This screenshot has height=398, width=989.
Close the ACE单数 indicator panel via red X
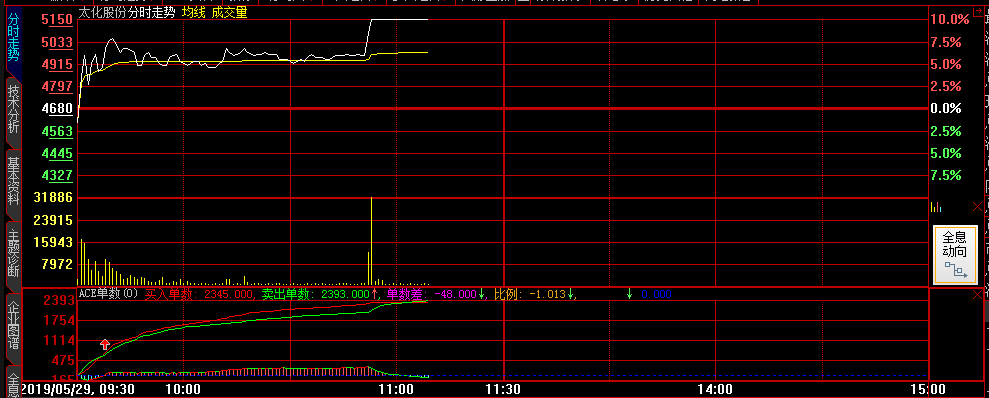point(977,295)
